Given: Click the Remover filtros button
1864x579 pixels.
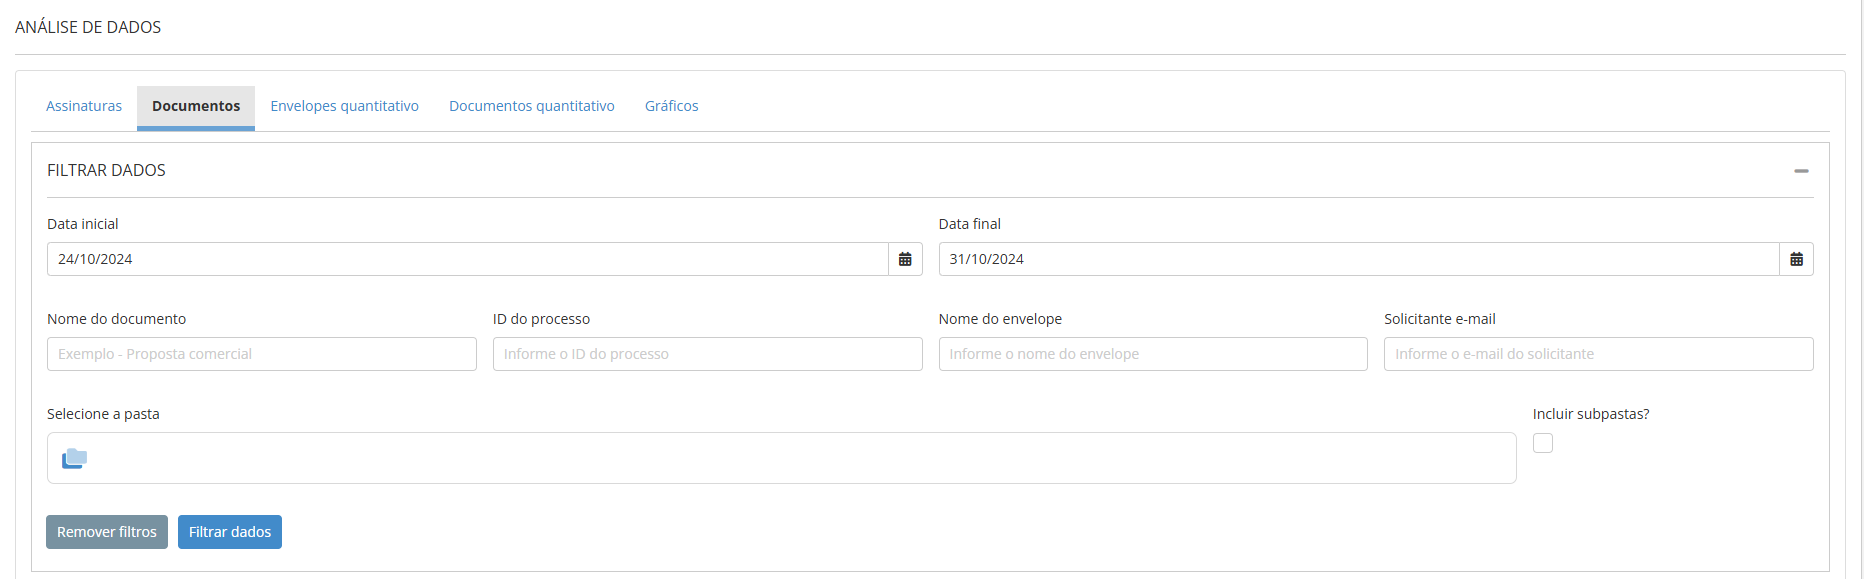Looking at the screenshot, I should click(x=107, y=532).
